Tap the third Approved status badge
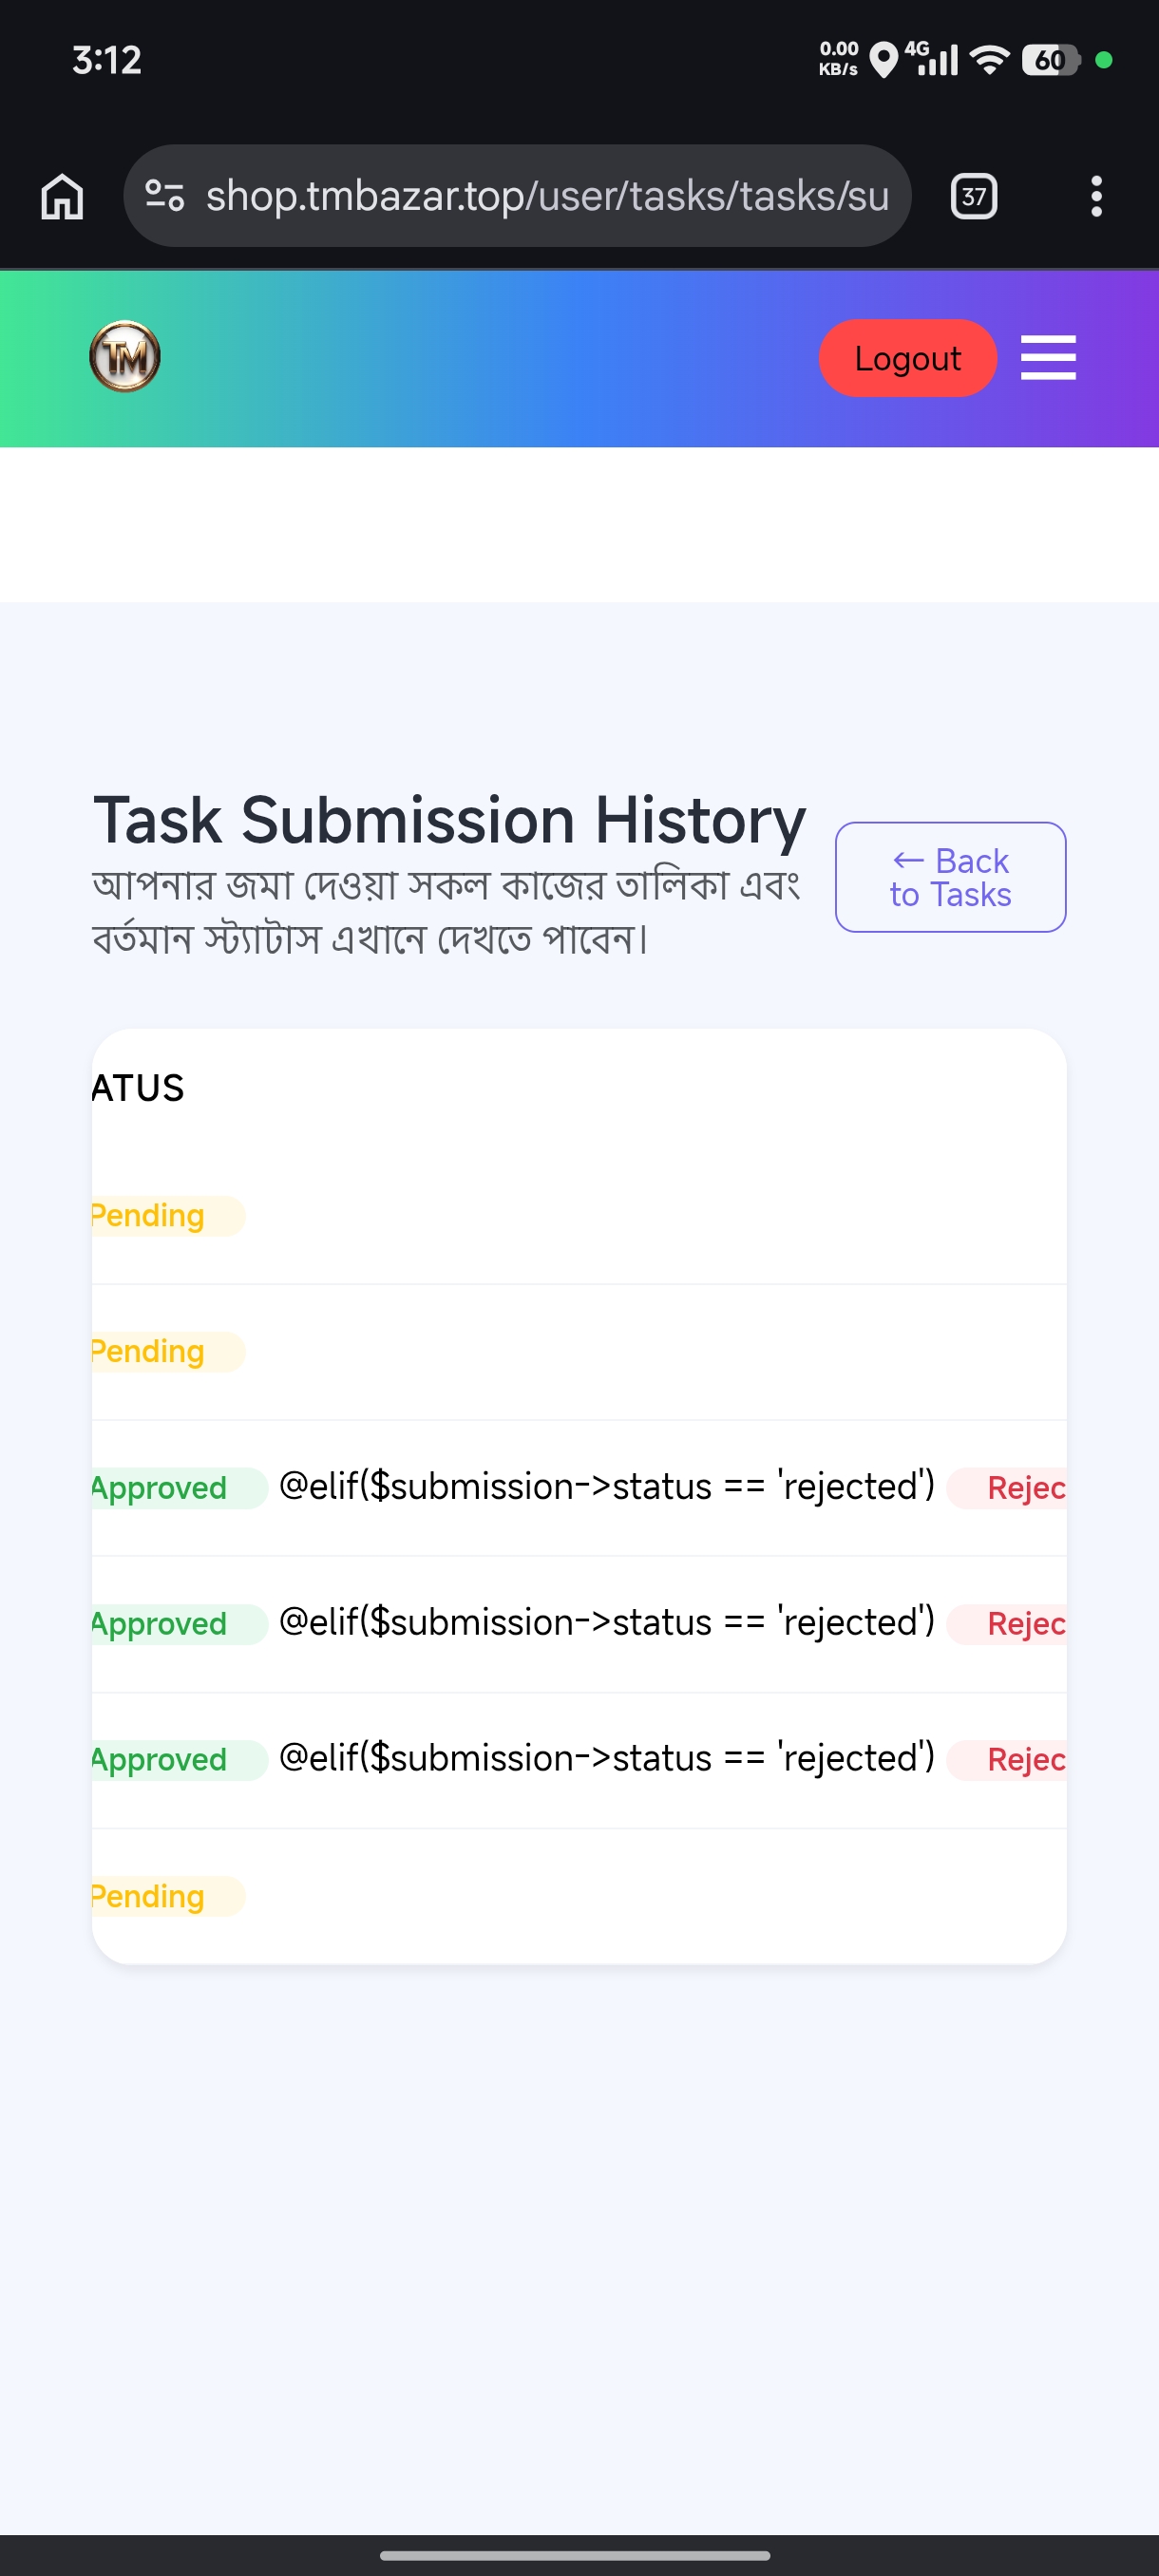The image size is (1159, 2576). click(x=179, y=1760)
